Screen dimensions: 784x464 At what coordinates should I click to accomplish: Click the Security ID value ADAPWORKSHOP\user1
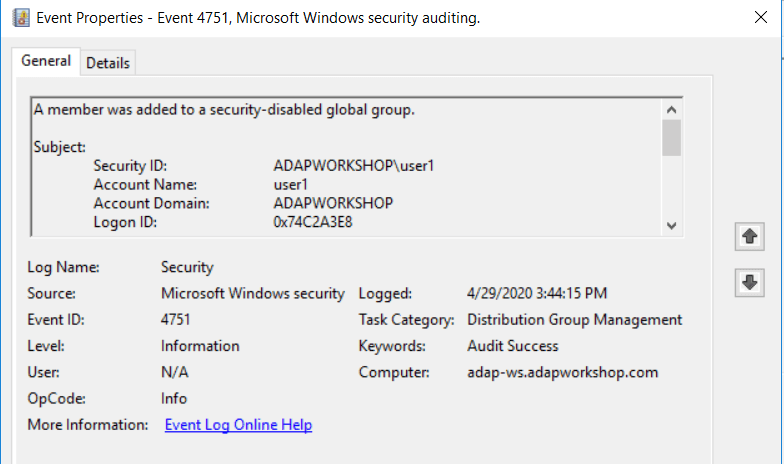[339, 166]
